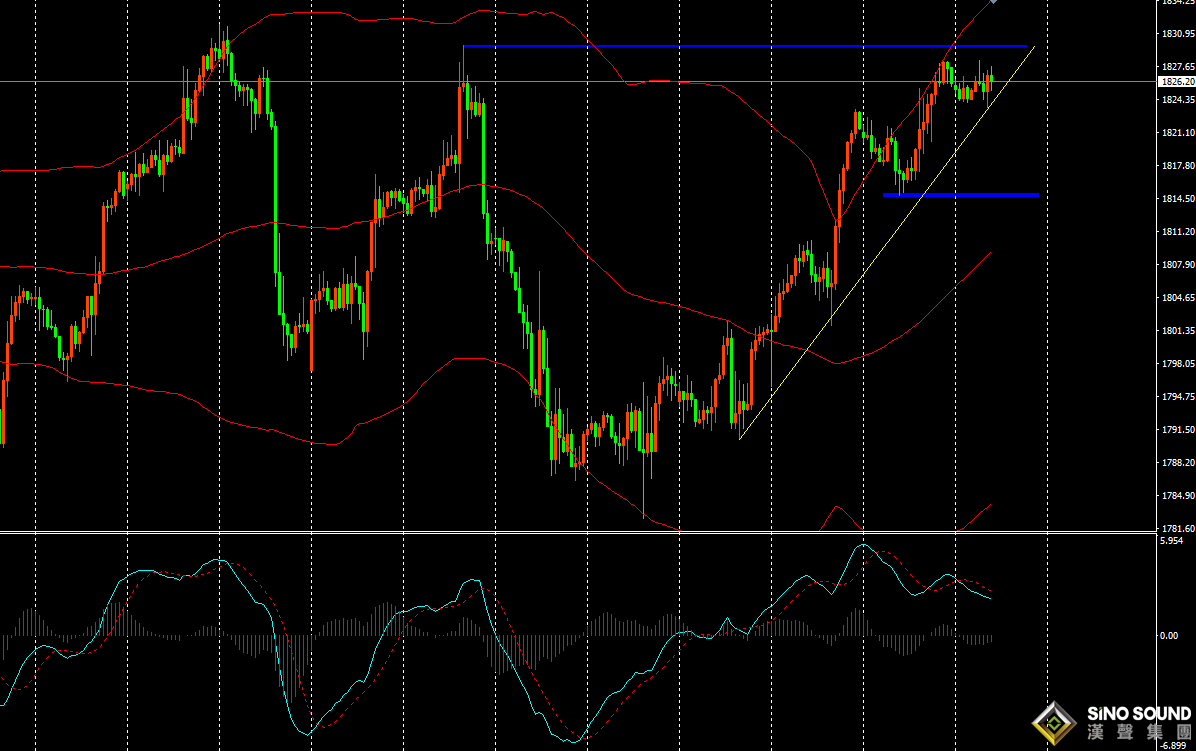Click the 1811.20 price axis label
The height and width of the screenshot is (751, 1196).
coord(1178,232)
